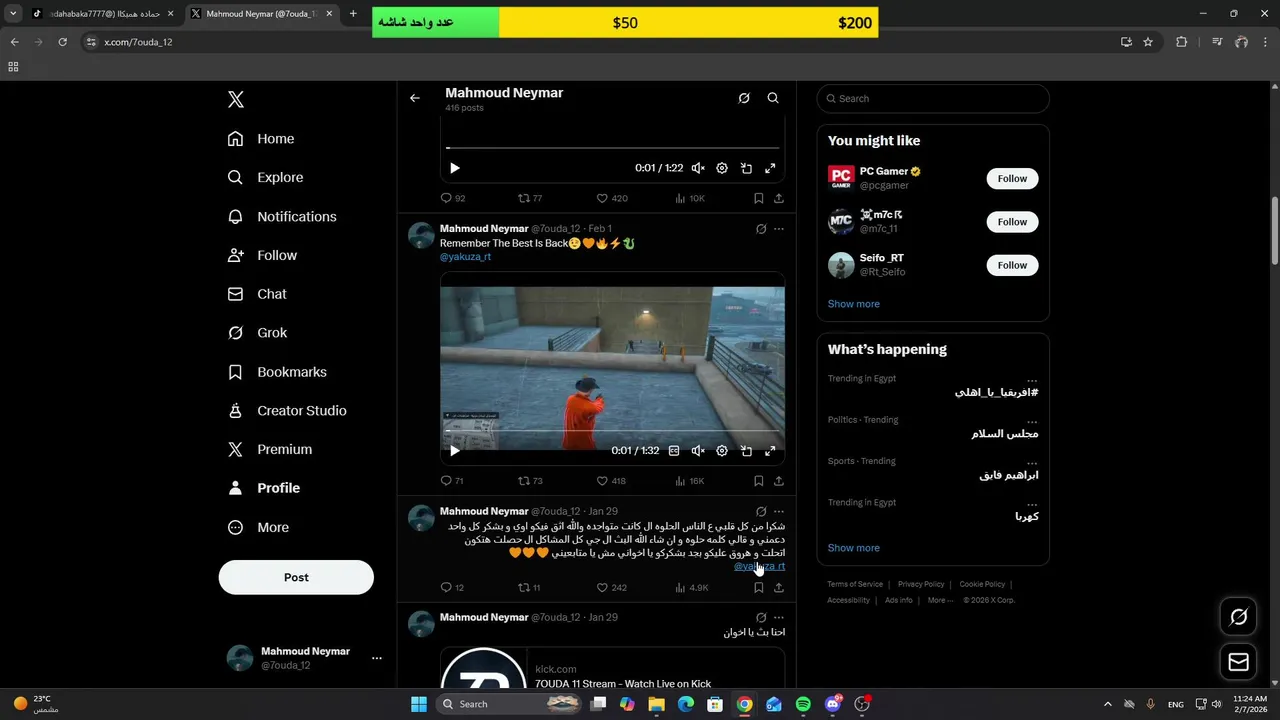The width and height of the screenshot is (1280, 720).
Task: Follow Seifo_RT
Action: 1012,265
